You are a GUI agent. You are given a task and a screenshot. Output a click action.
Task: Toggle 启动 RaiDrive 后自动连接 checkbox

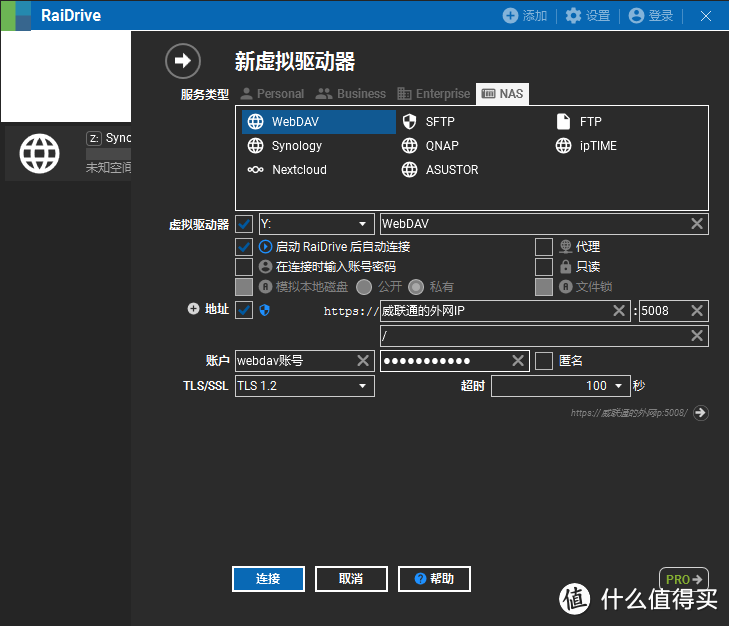244,246
